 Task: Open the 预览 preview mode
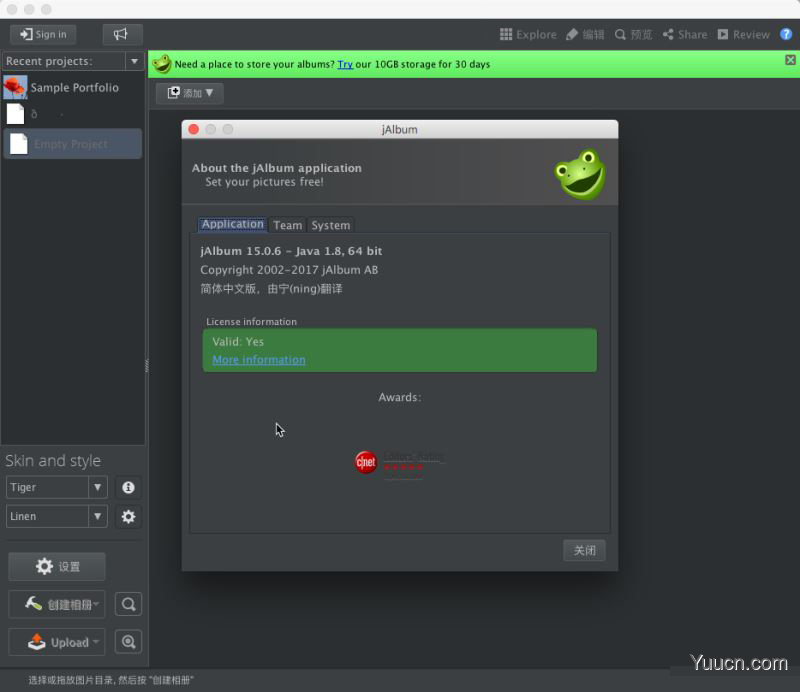pyautogui.click(x=634, y=34)
